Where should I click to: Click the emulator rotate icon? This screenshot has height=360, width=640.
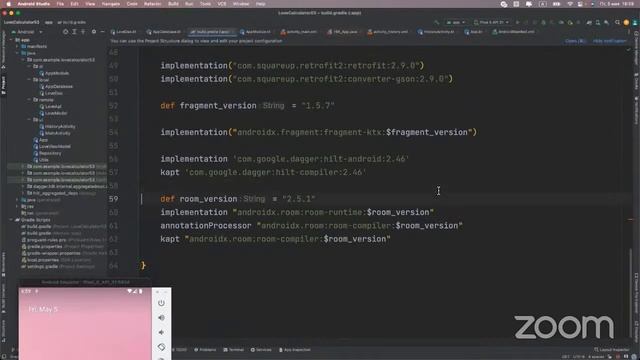[x=162, y=347]
